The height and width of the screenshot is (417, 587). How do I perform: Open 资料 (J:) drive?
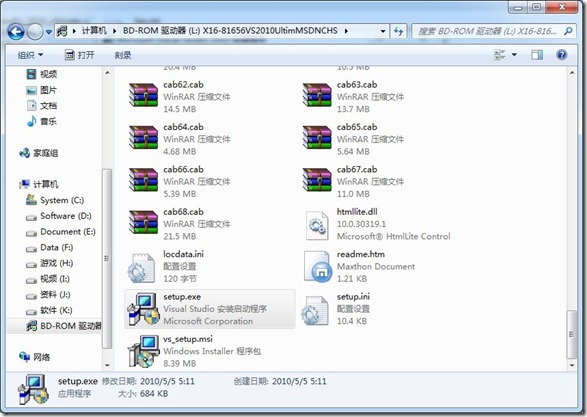coord(48,294)
